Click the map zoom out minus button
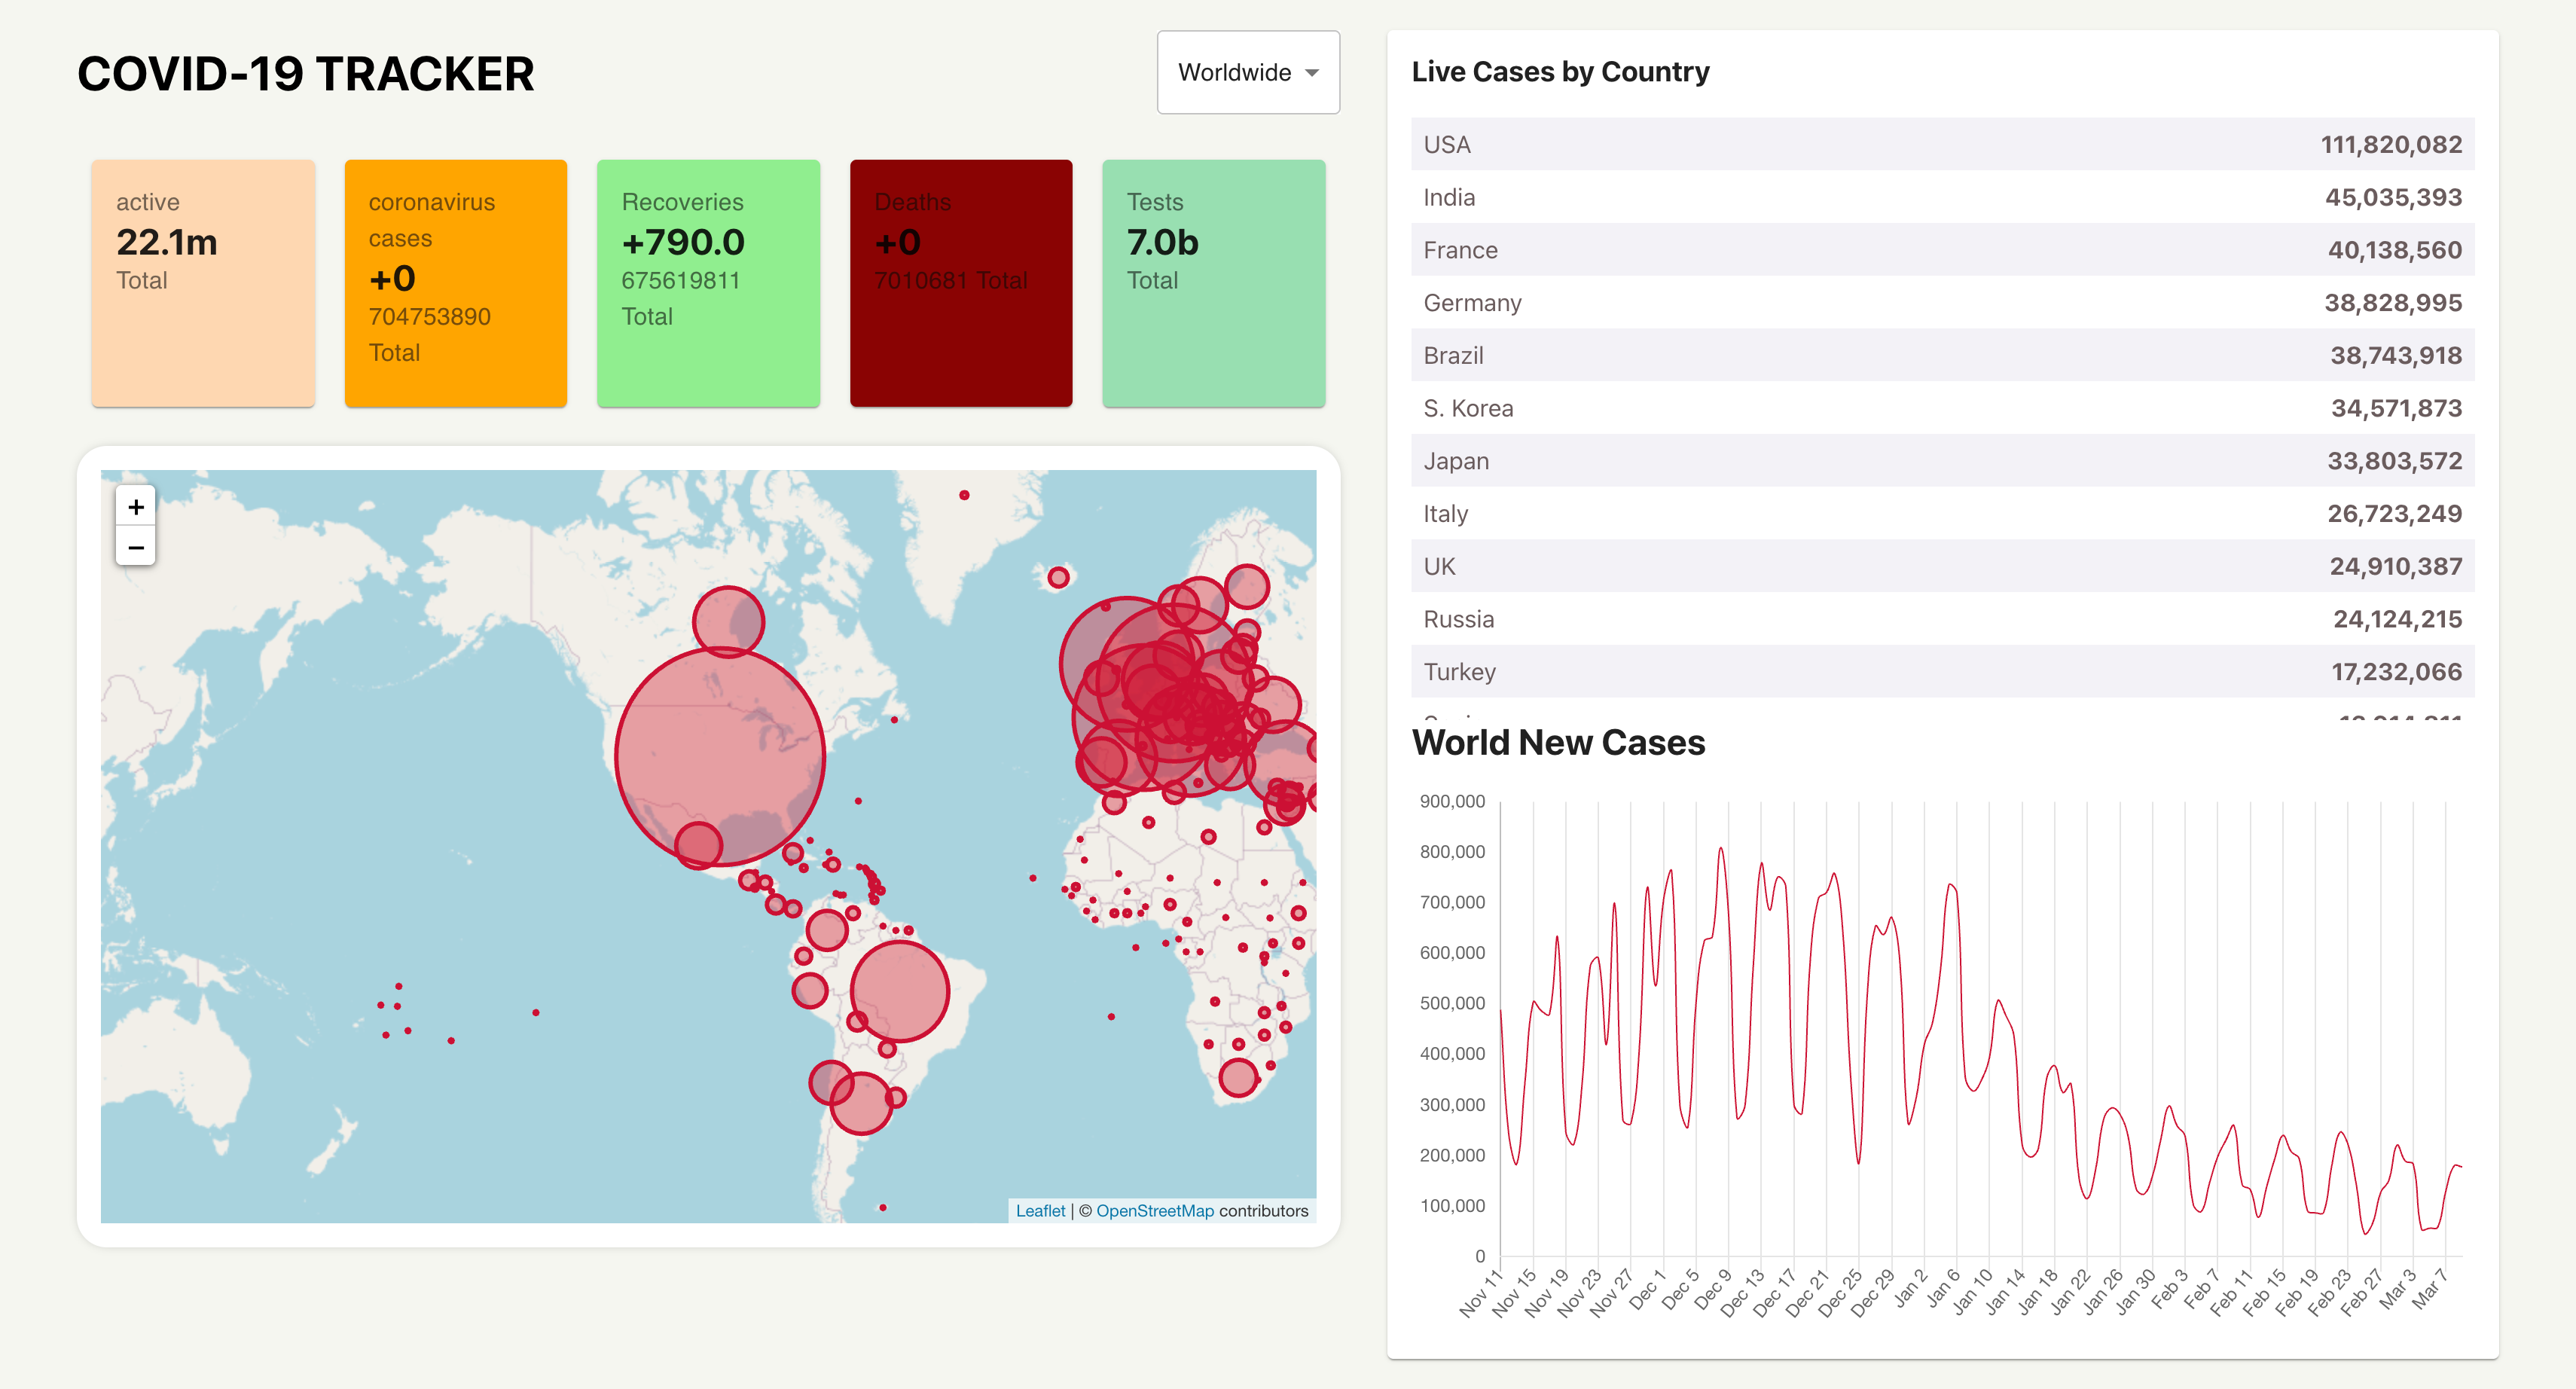 point(136,547)
